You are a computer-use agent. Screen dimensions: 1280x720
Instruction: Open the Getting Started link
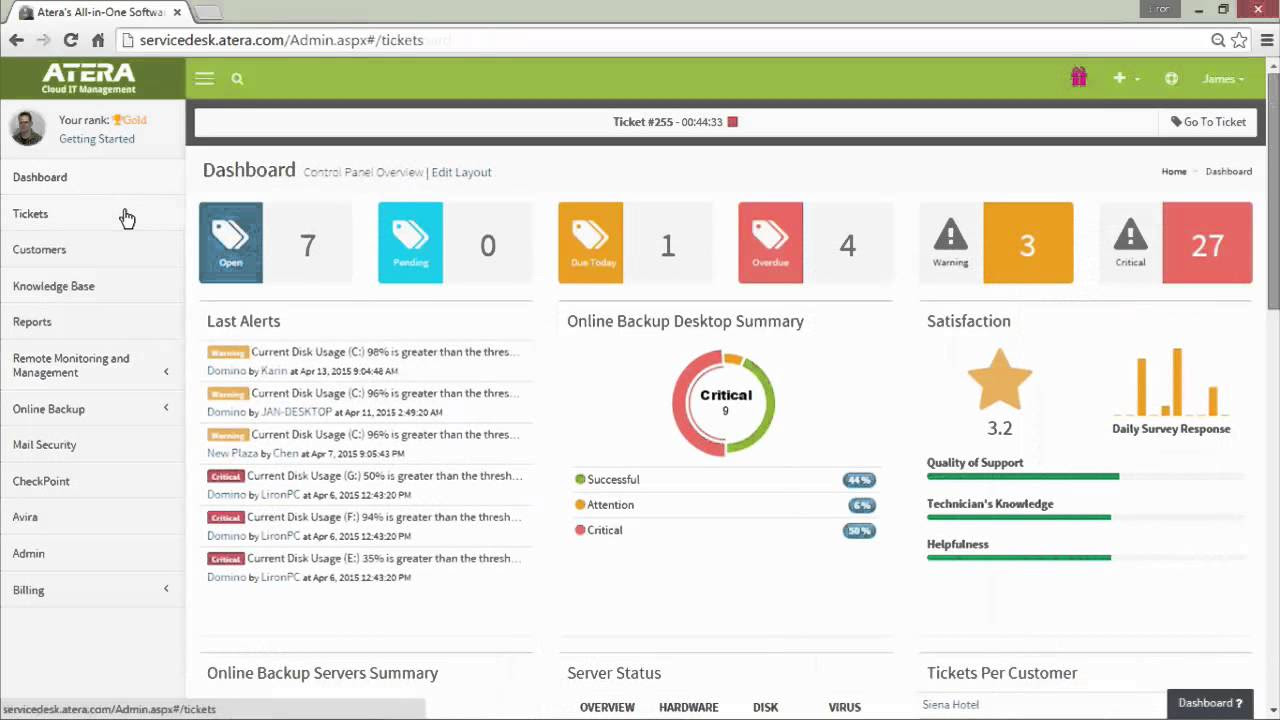coord(97,139)
